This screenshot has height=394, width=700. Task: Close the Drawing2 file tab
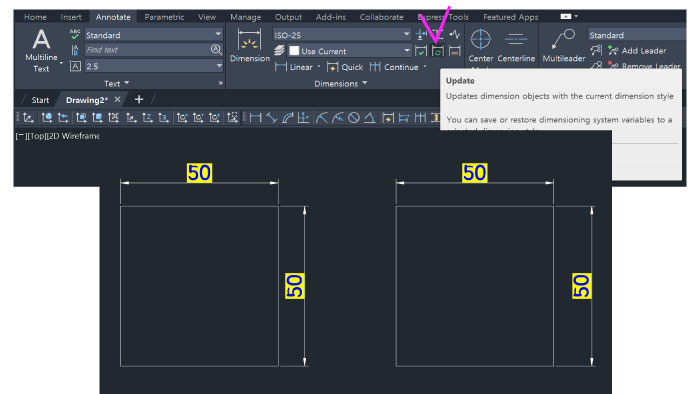tap(117, 100)
